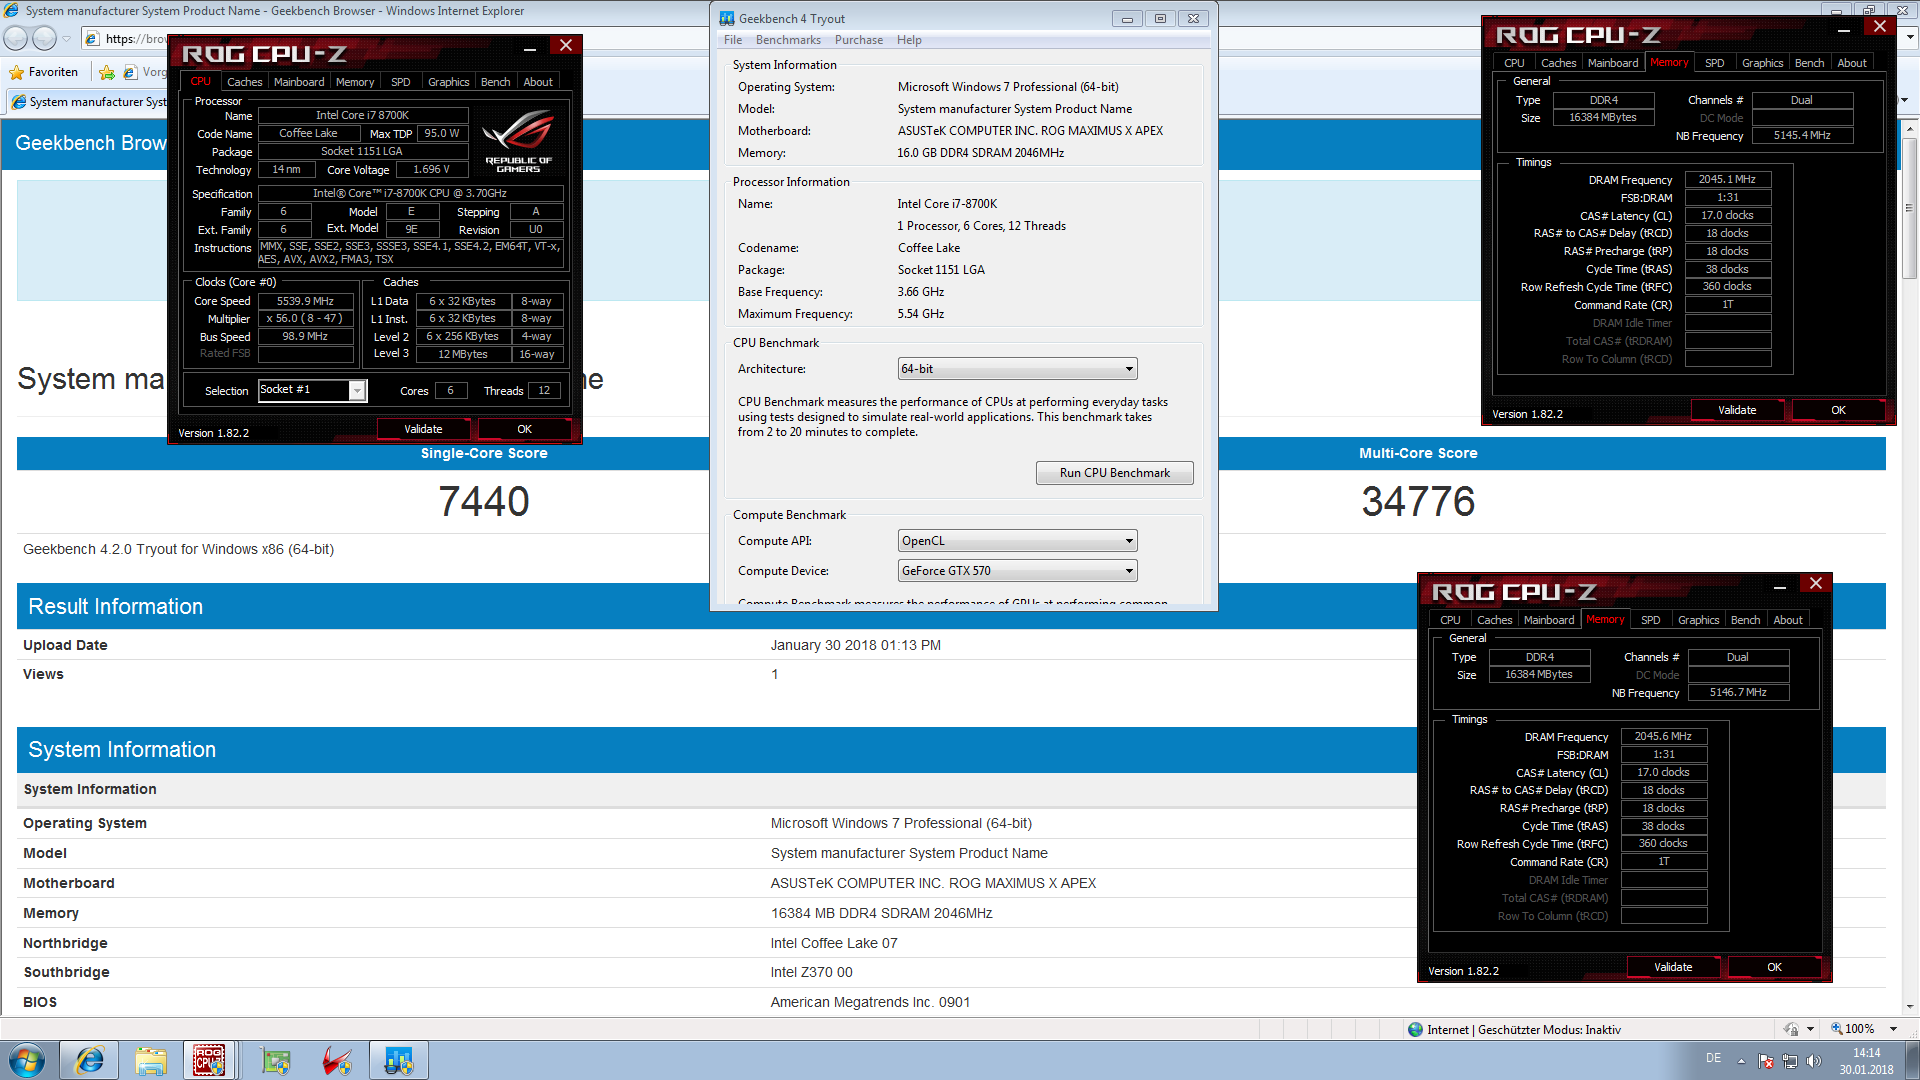Click OK in bottom-right CPU-Z window
Viewport: 1920px width, 1080px height.
coord(1774,967)
